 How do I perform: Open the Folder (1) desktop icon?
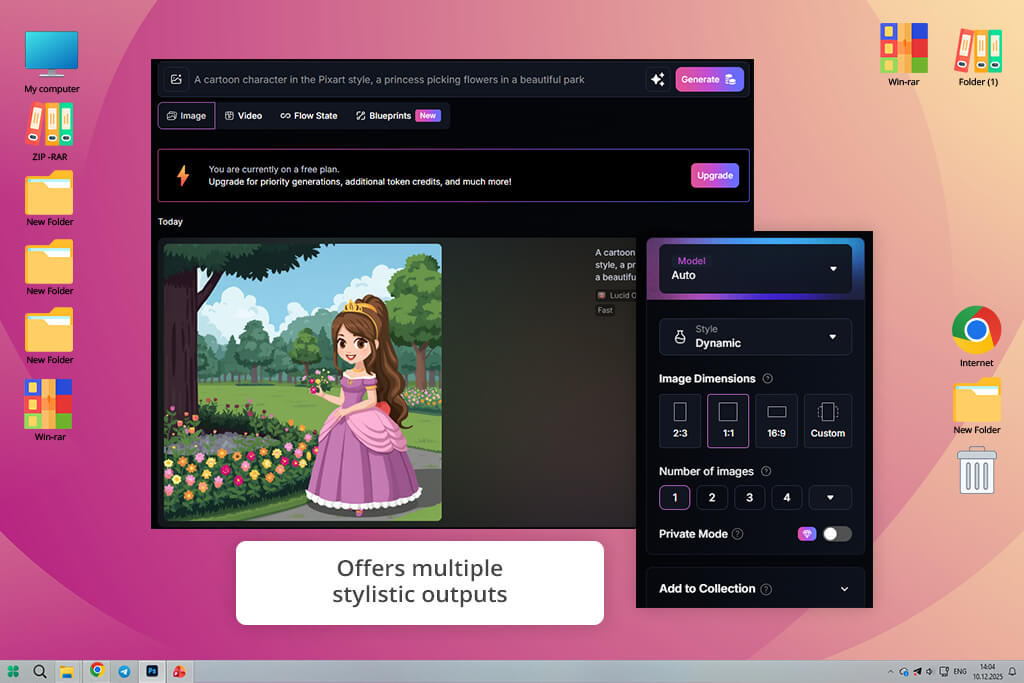[x=978, y=57]
